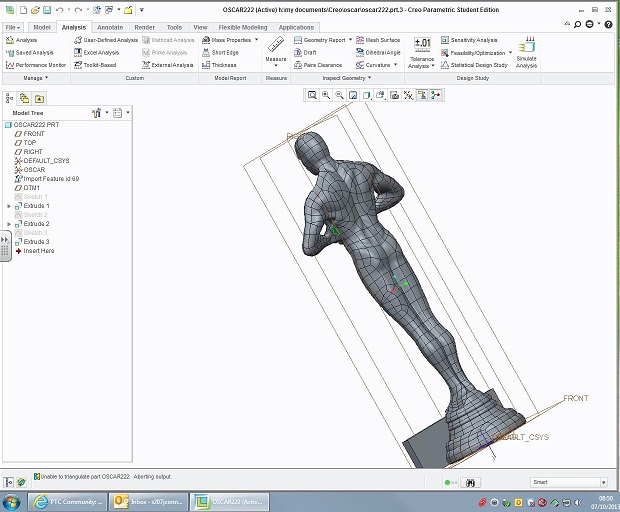The image size is (620, 512).
Task: Check Short Edge analysis
Action: (x=220, y=53)
